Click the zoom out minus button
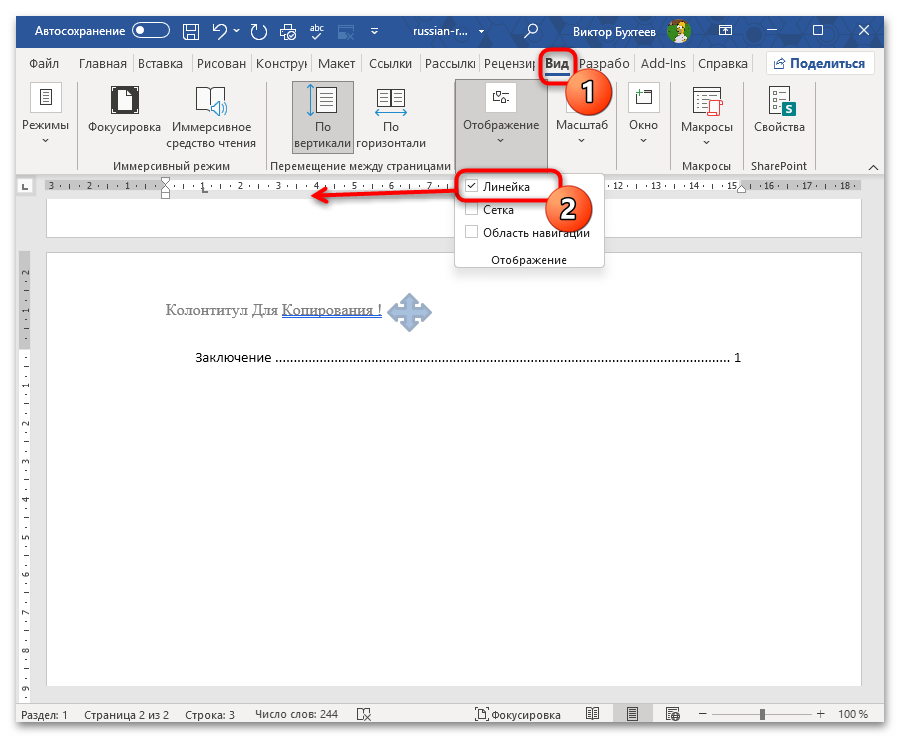 click(x=703, y=714)
